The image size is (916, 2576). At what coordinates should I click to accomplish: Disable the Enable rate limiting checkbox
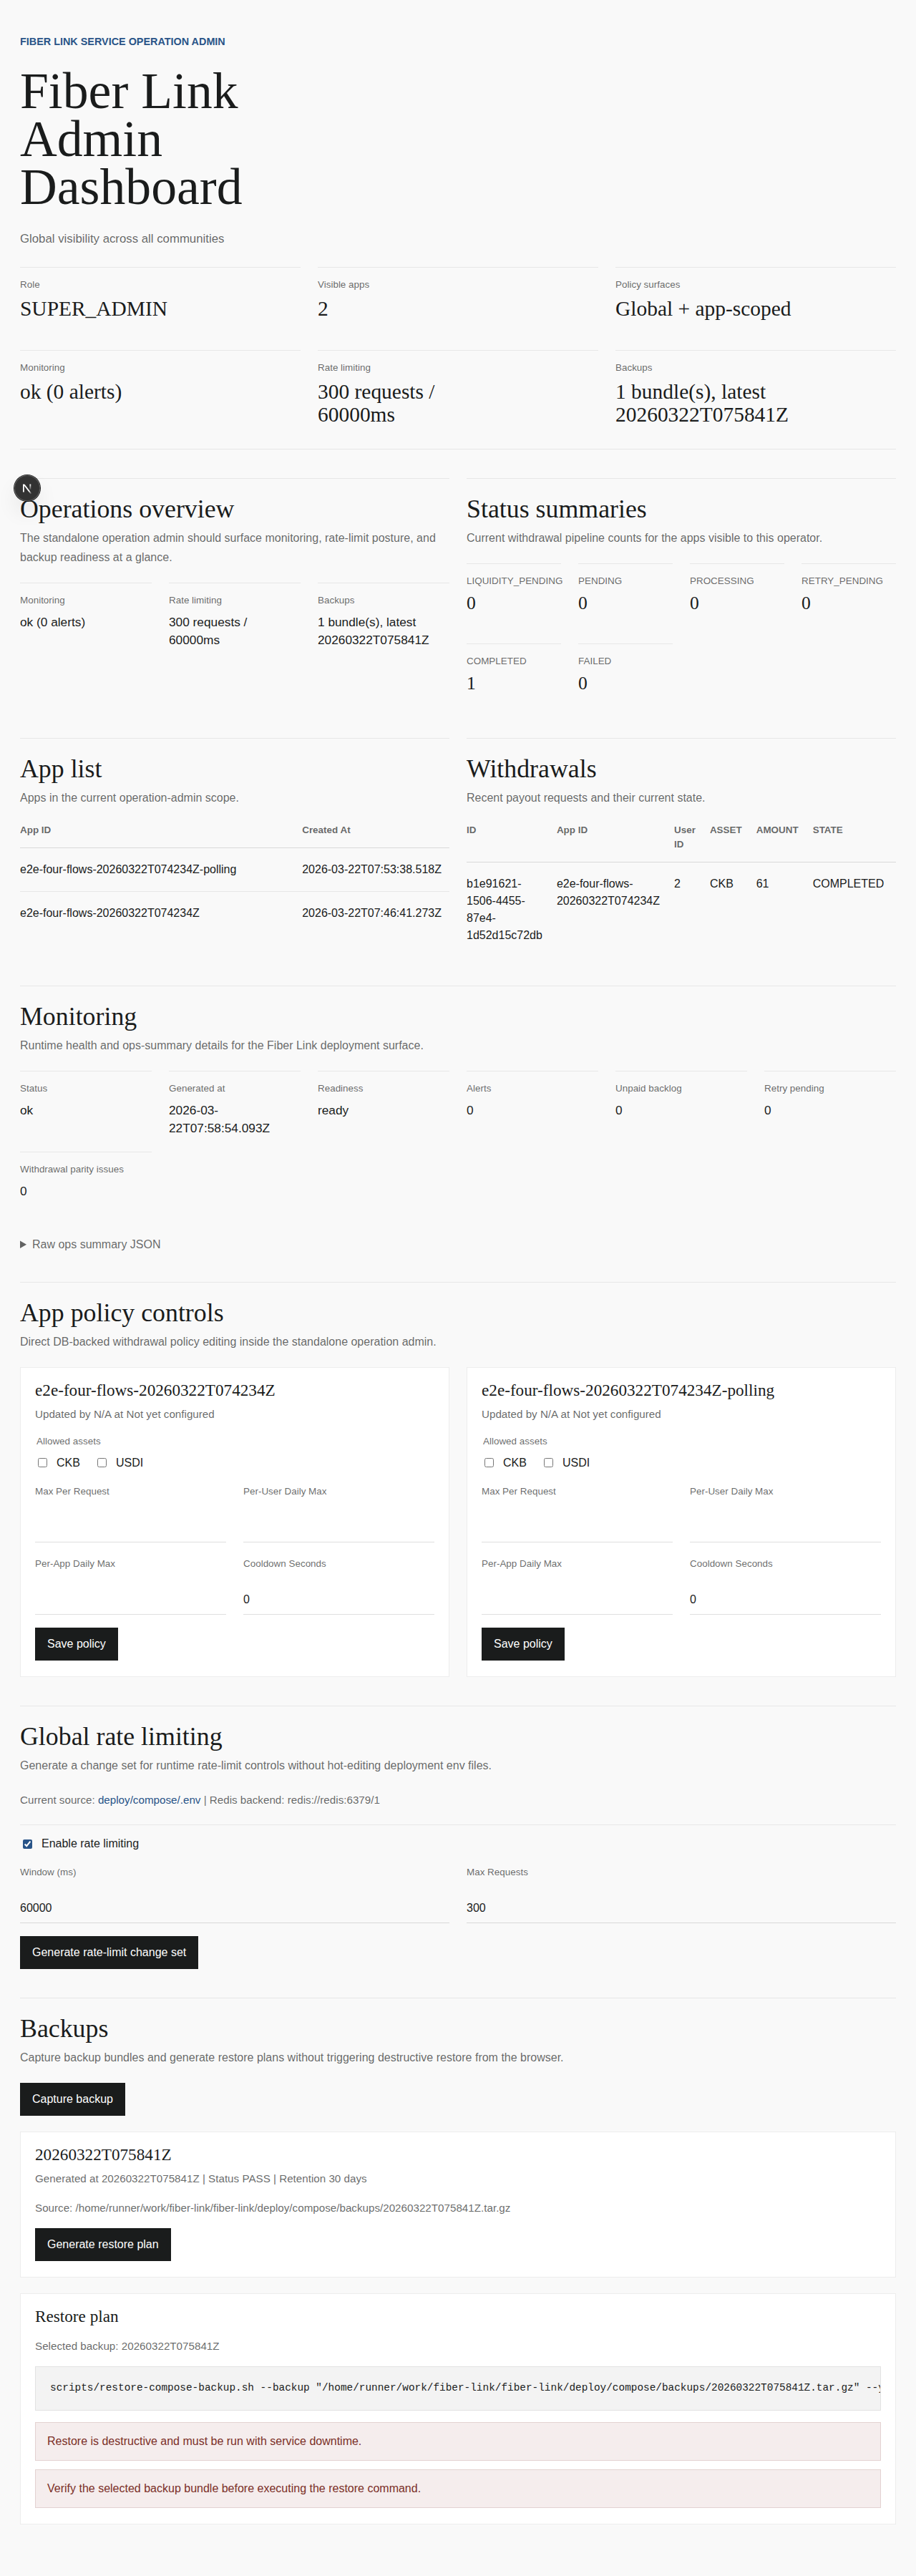[28, 1844]
